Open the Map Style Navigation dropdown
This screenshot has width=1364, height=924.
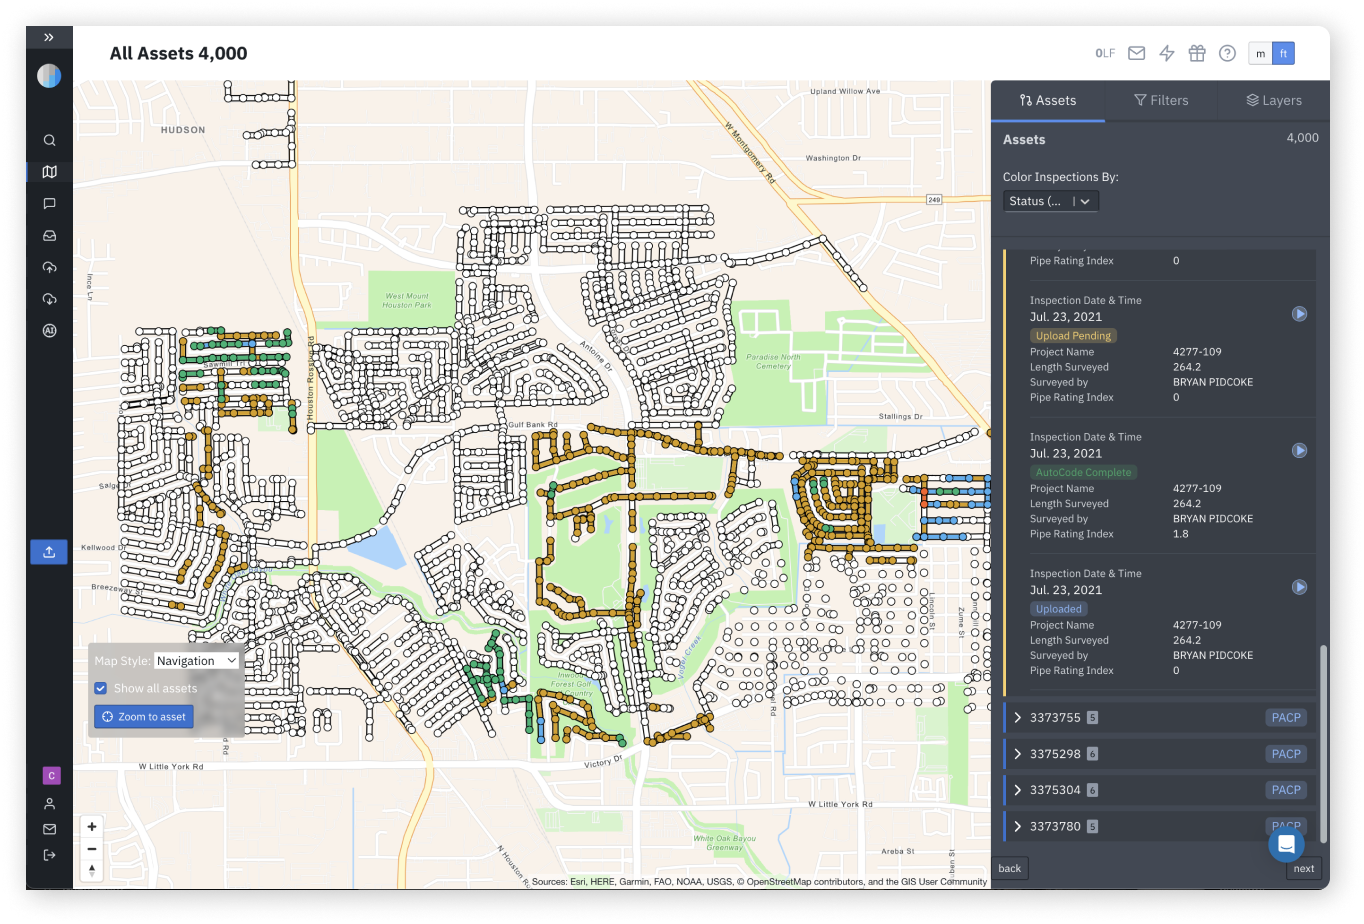(196, 661)
